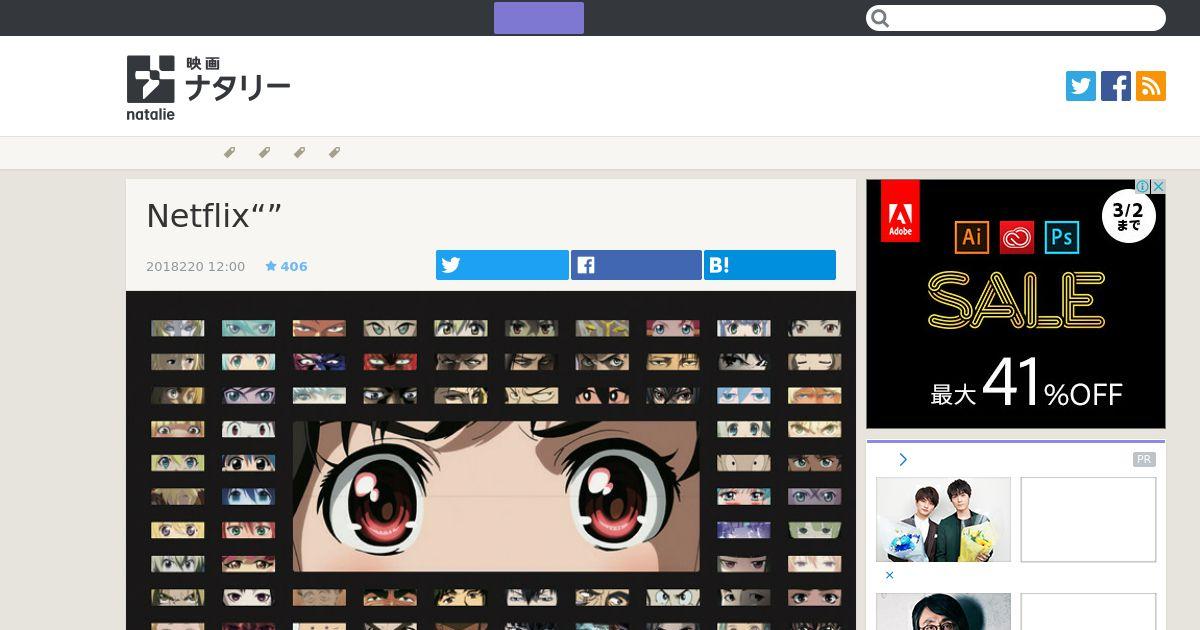
Task: Open the Adobe SALE 41% OFF advertisement
Action: 1016,304
